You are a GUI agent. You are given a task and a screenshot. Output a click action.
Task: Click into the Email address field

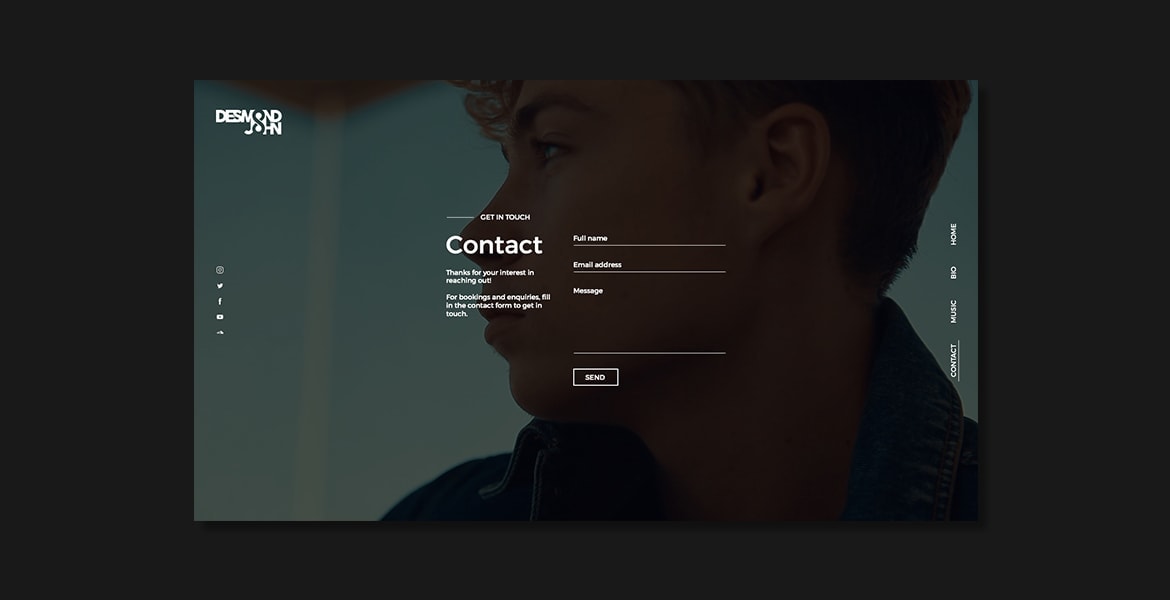649,265
